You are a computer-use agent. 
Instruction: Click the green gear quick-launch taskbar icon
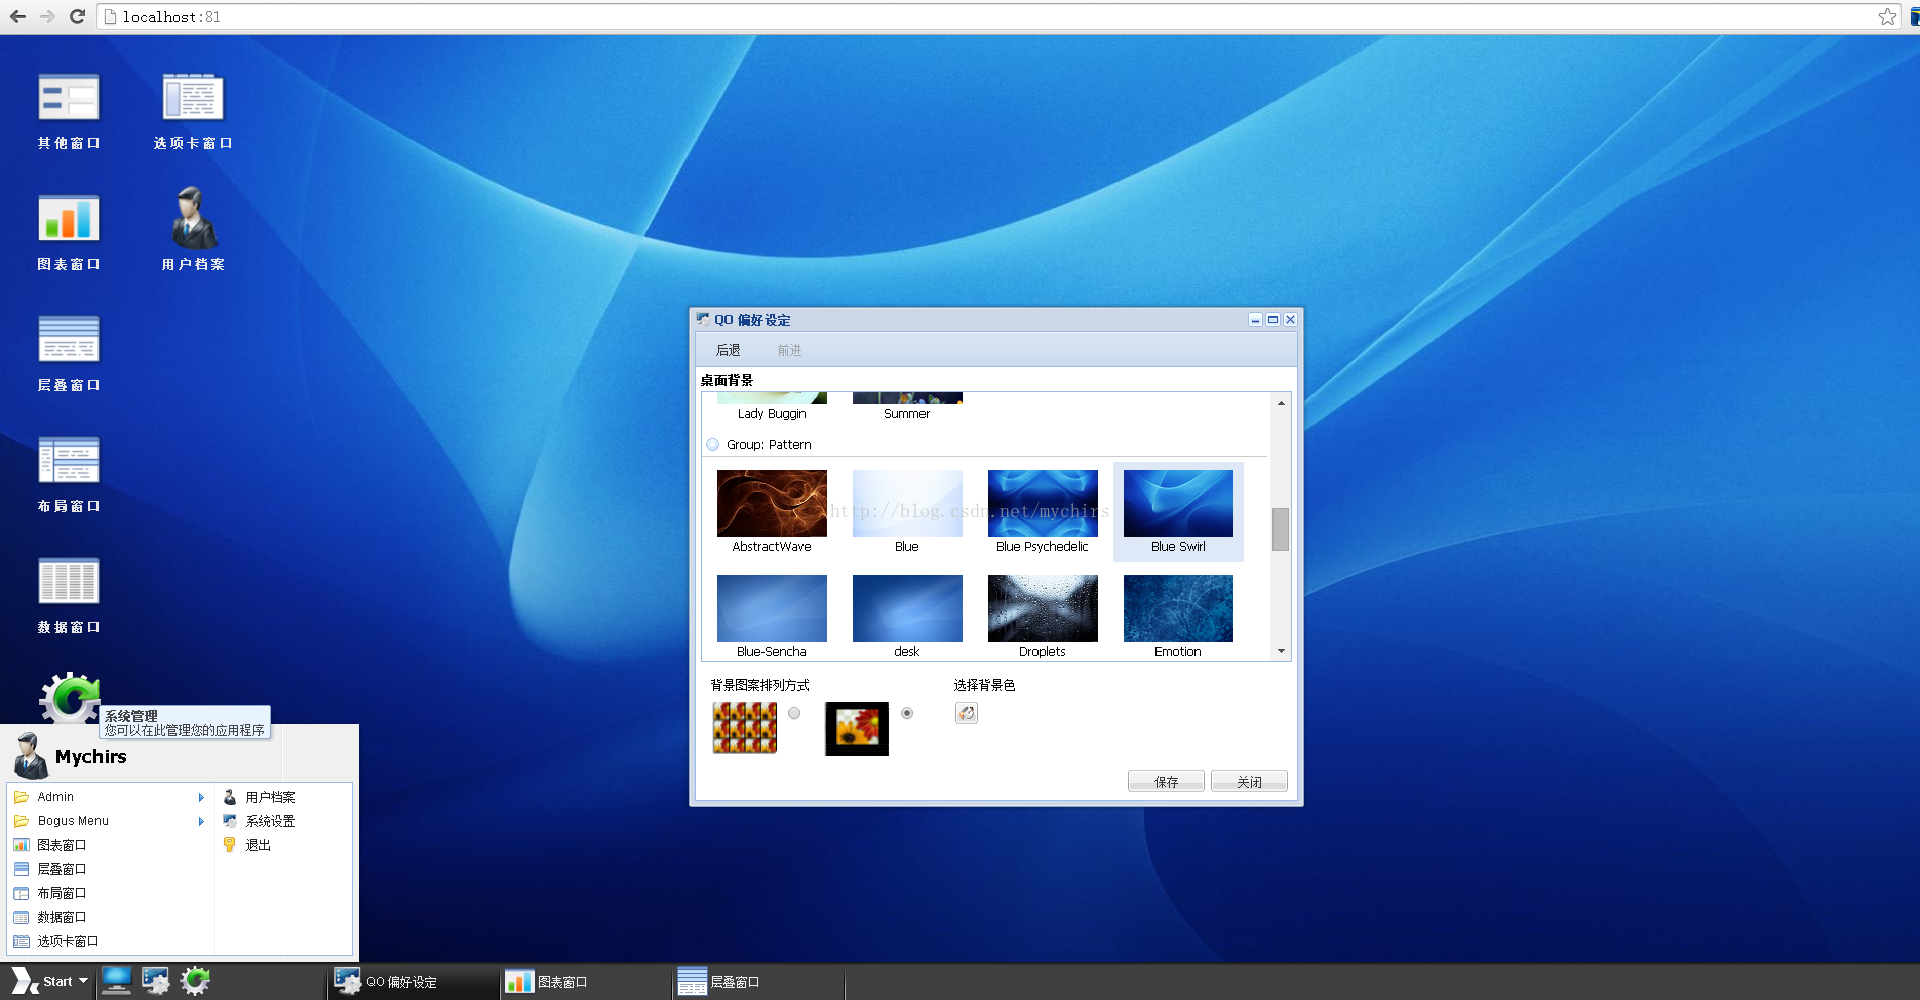coord(195,981)
